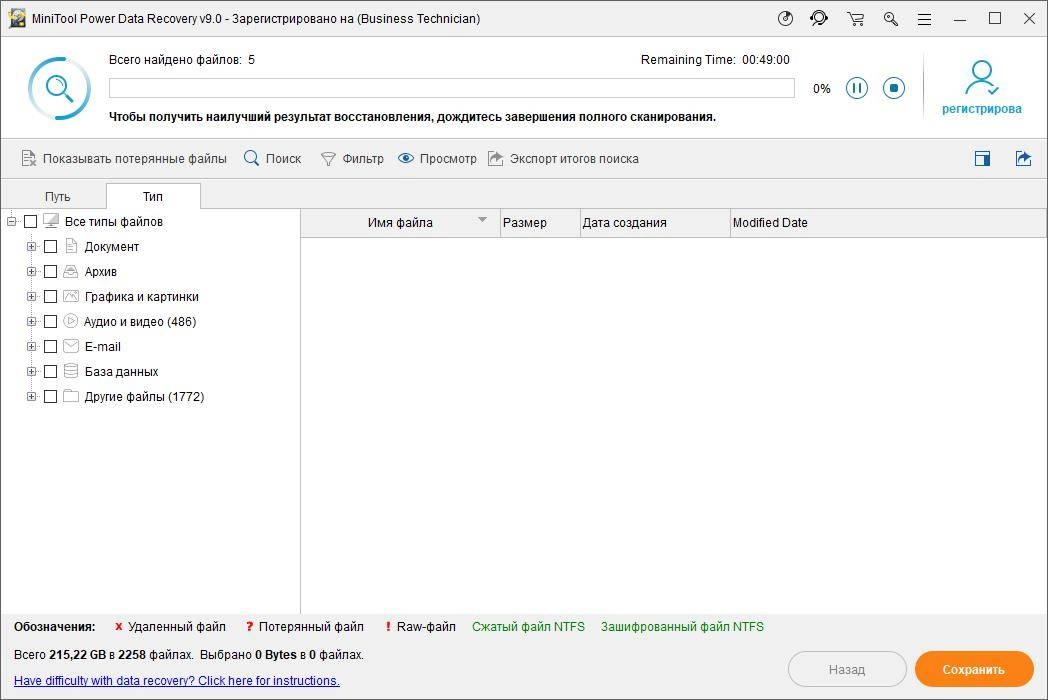Click the Экспорт итогов поиска label
The image size is (1048, 700).
tap(574, 158)
